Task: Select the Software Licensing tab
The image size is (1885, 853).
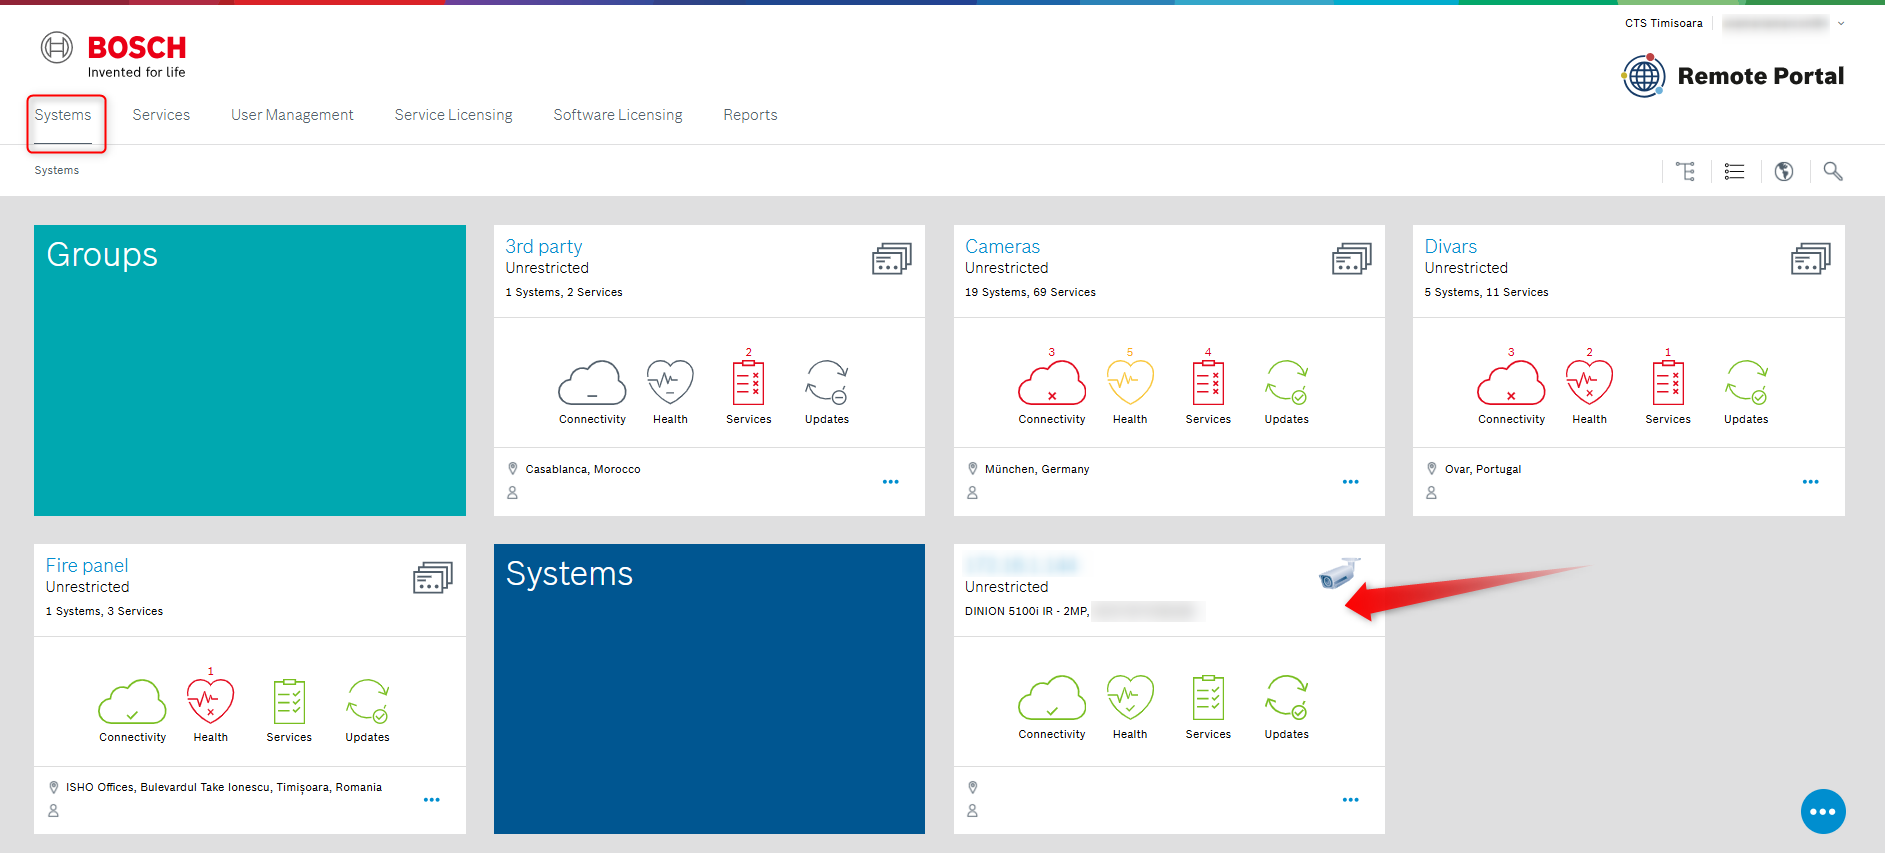Action: click(x=617, y=115)
